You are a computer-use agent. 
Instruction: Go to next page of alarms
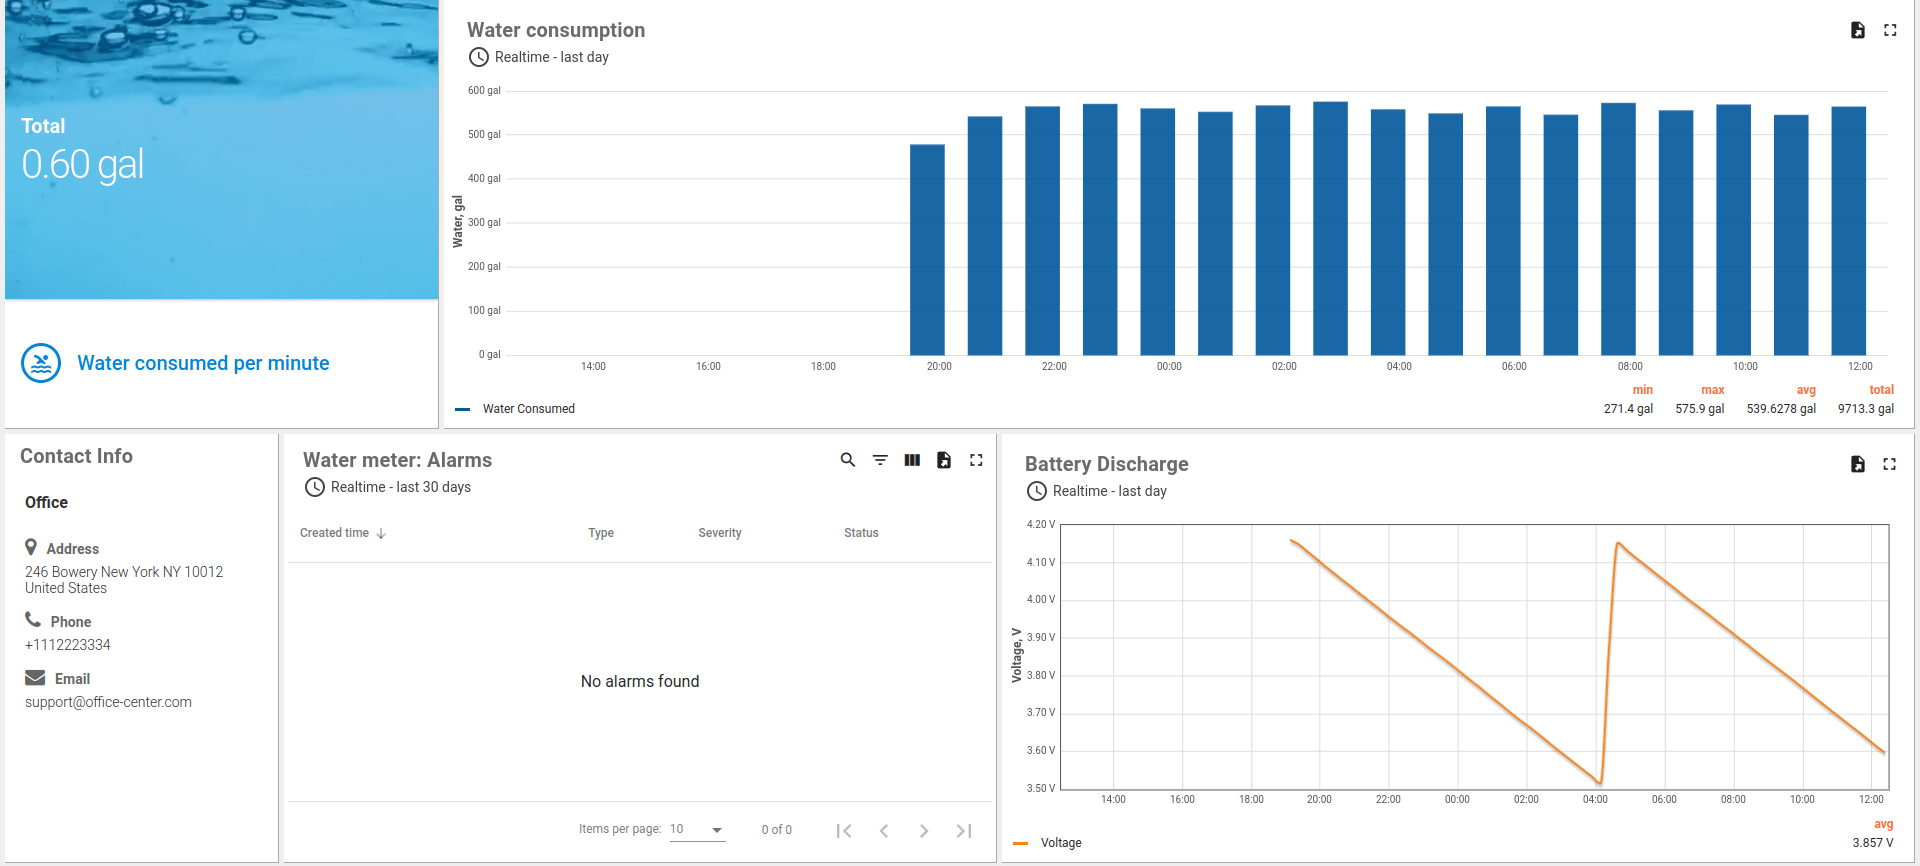pos(924,831)
